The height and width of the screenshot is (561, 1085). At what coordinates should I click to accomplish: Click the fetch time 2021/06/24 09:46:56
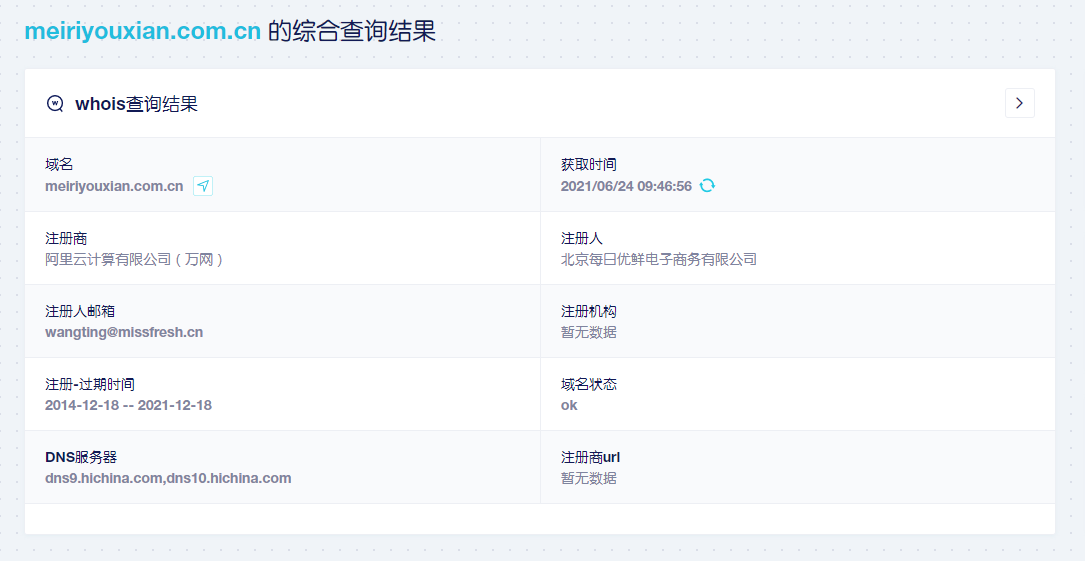(626, 186)
